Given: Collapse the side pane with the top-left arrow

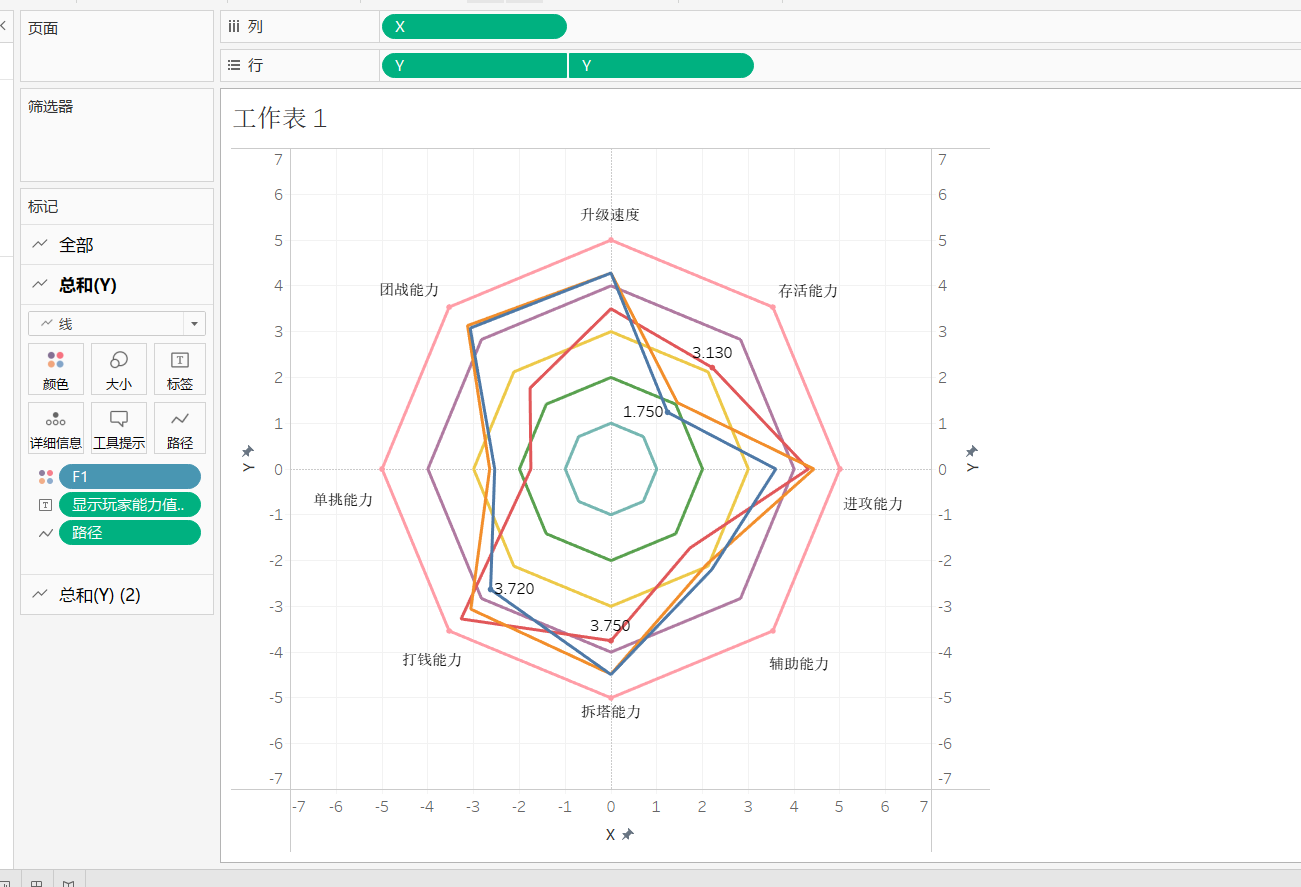Looking at the screenshot, I should (3, 27).
